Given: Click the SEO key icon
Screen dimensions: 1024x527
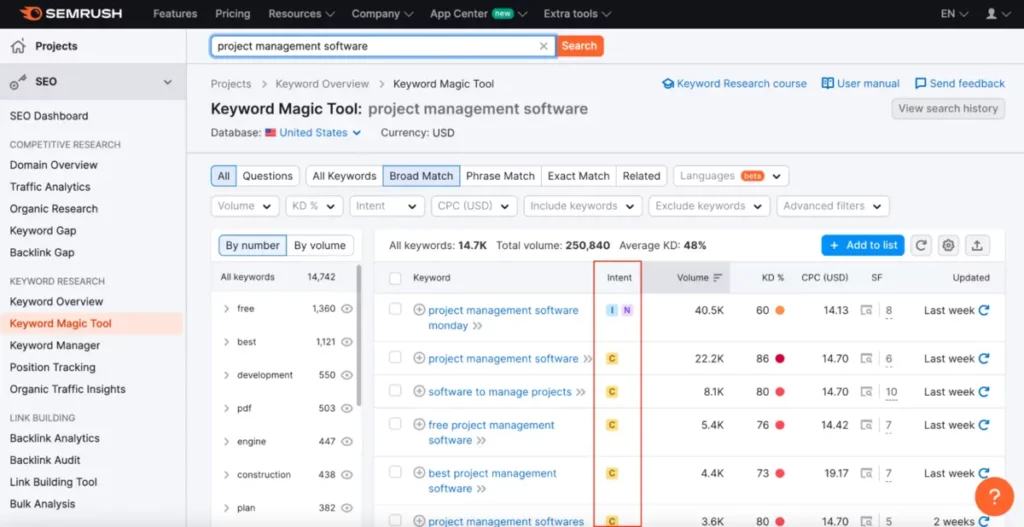Looking at the screenshot, I should point(18,82).
